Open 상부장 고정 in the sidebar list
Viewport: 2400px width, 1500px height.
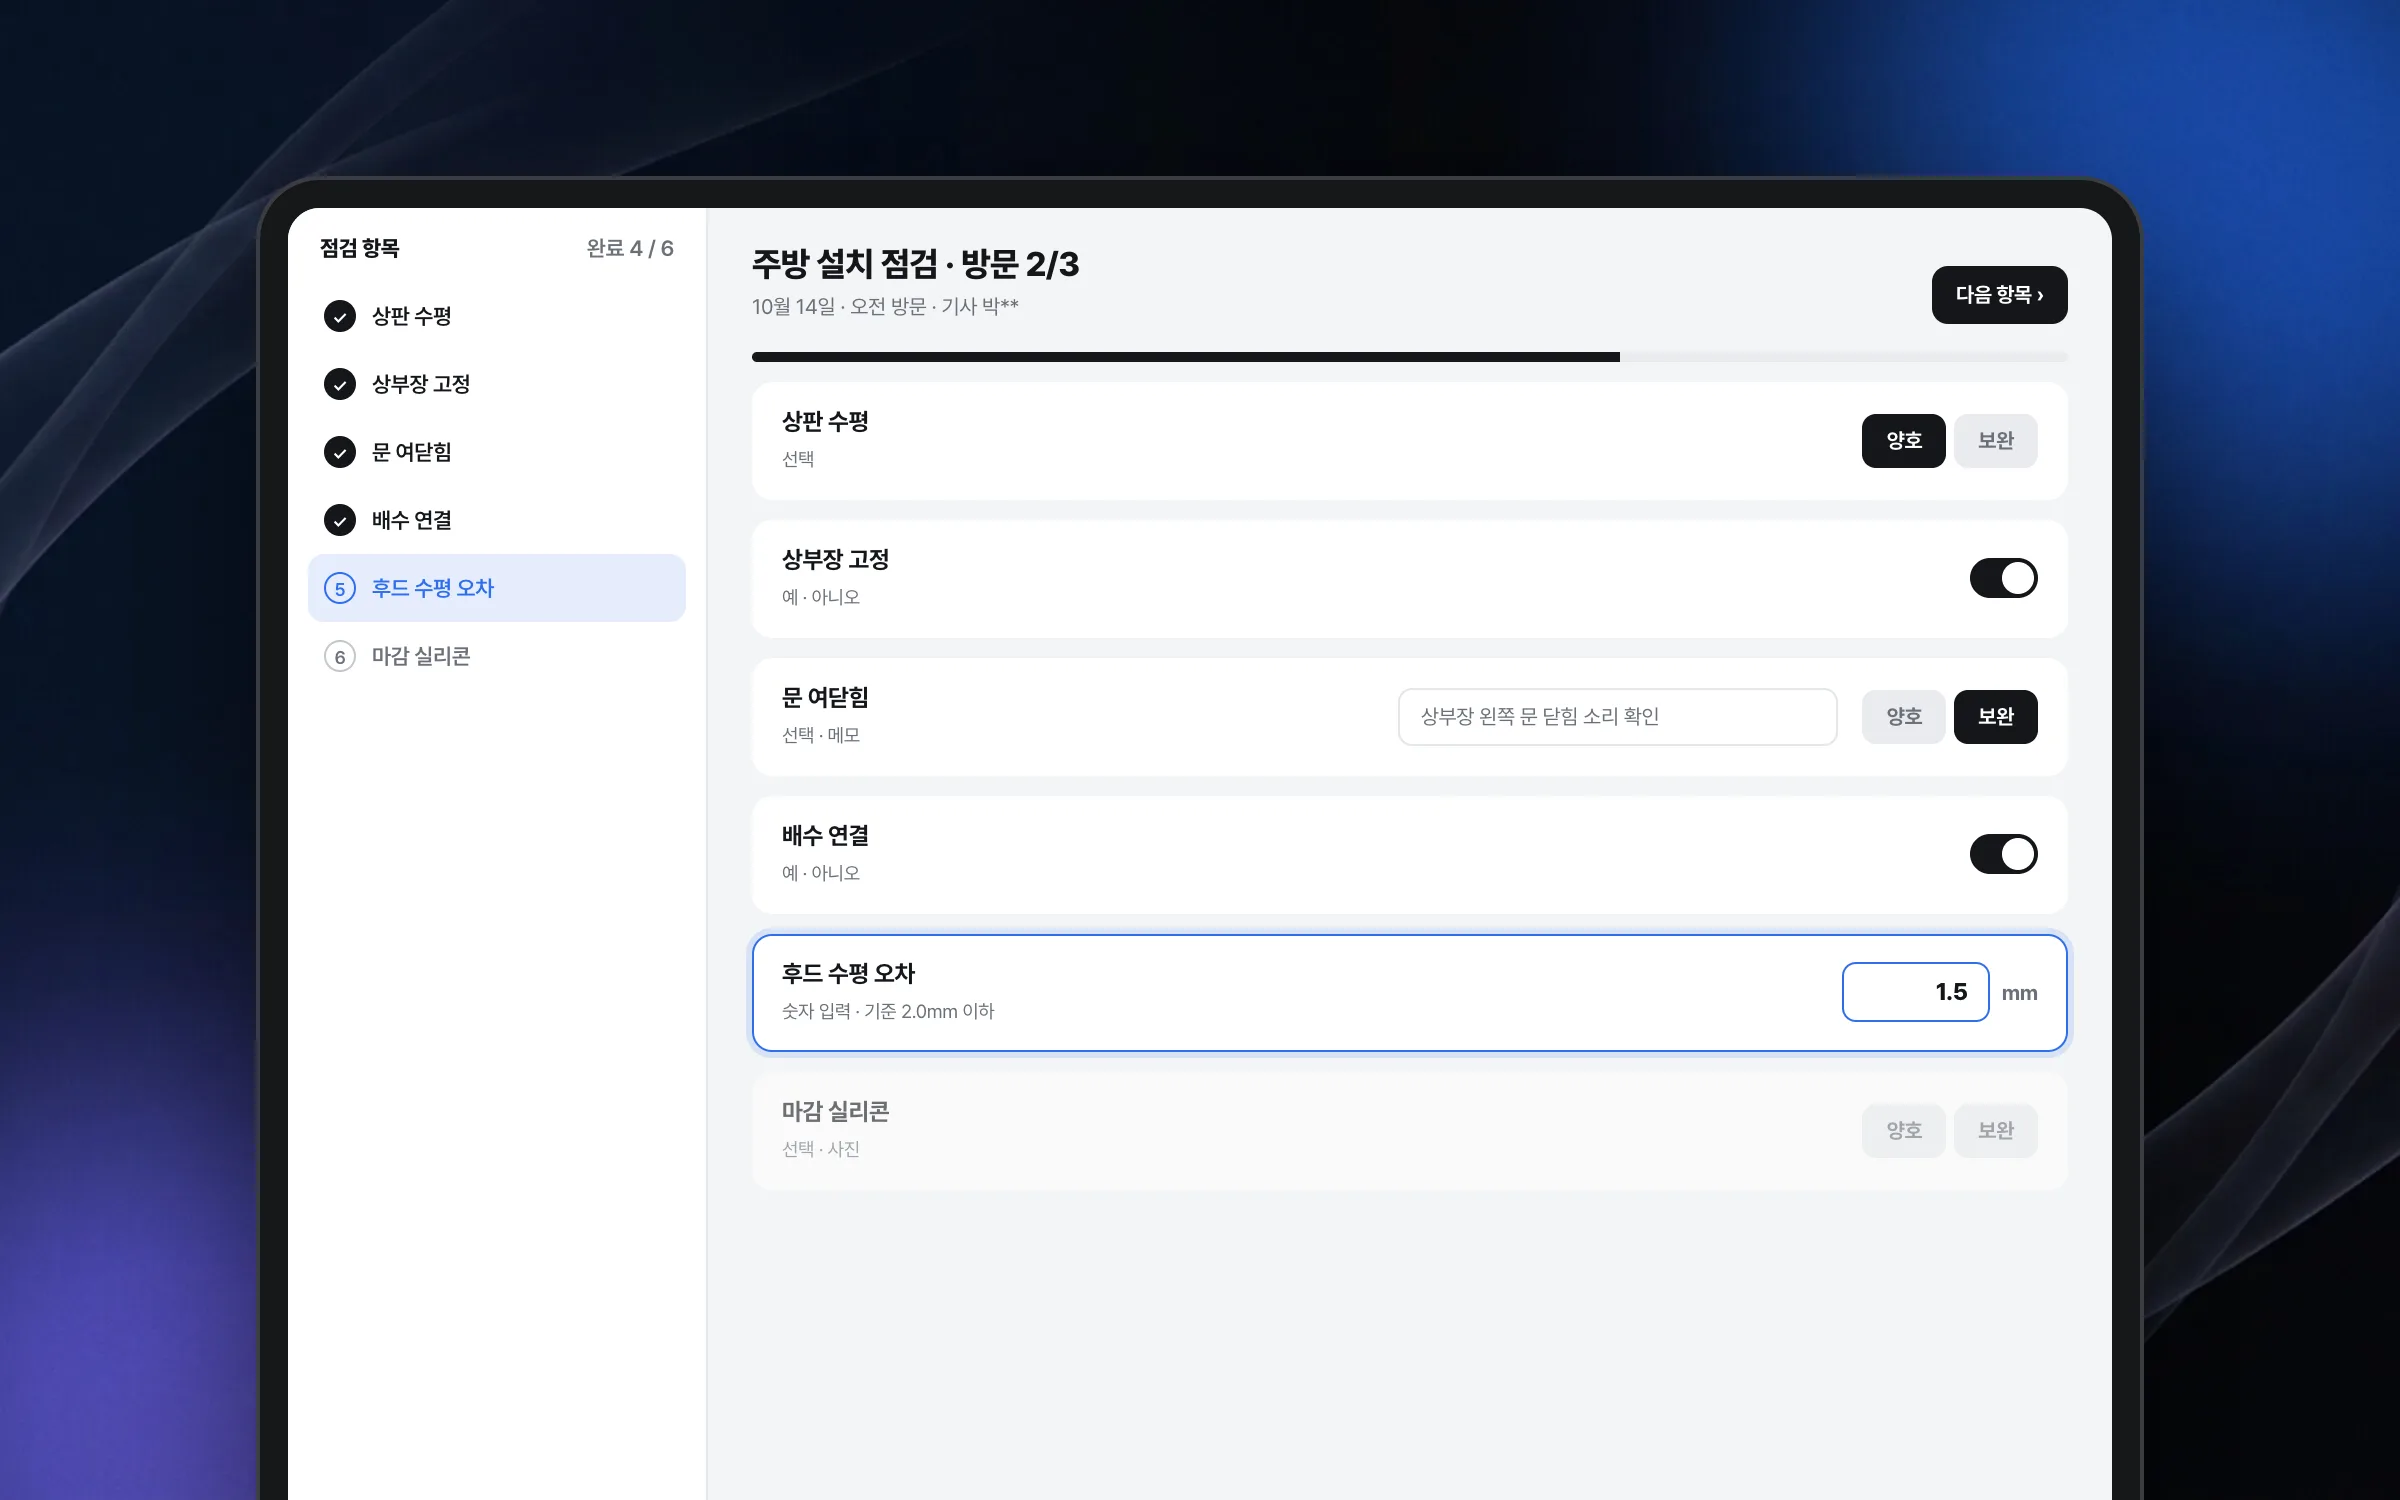497,384
